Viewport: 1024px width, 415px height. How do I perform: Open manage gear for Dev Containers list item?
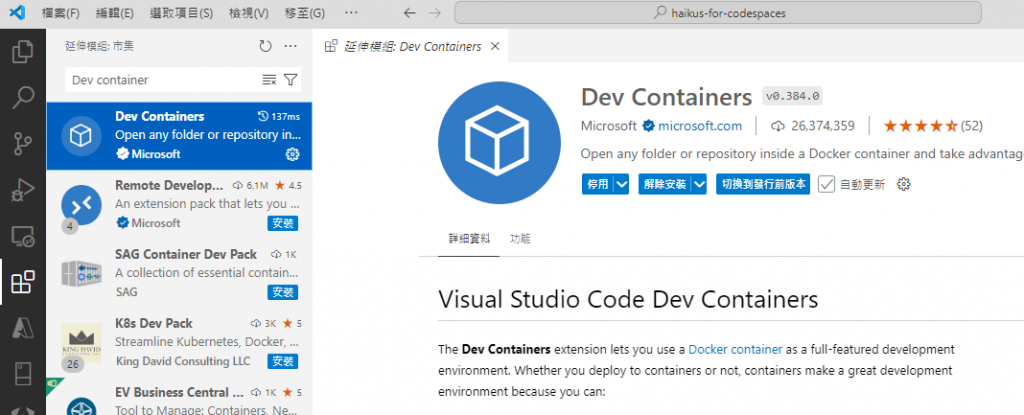click(292, 154)
